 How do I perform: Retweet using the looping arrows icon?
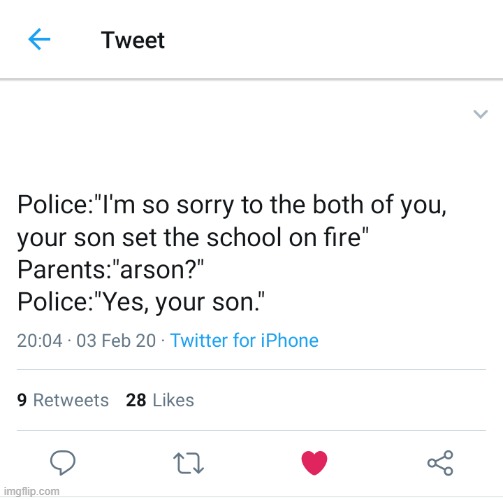(x=188, y=463)
